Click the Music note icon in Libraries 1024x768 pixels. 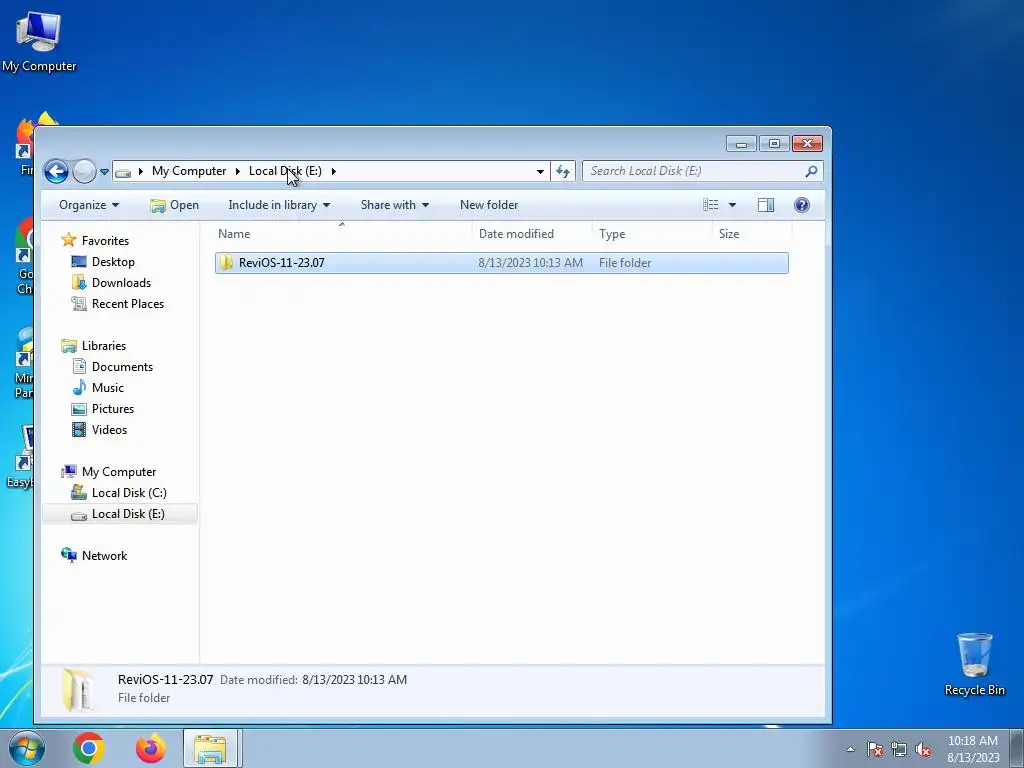tap(79, 387)
